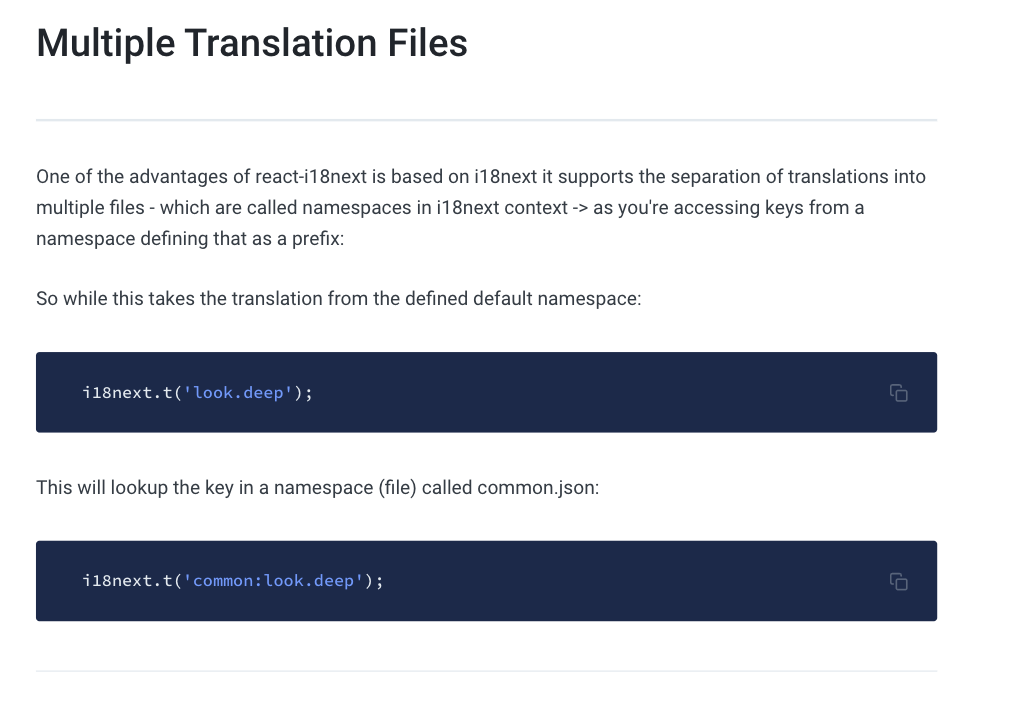Copy the 'common:look.deep' code snippet
The image size is (1017, 703).
(898, 581)
